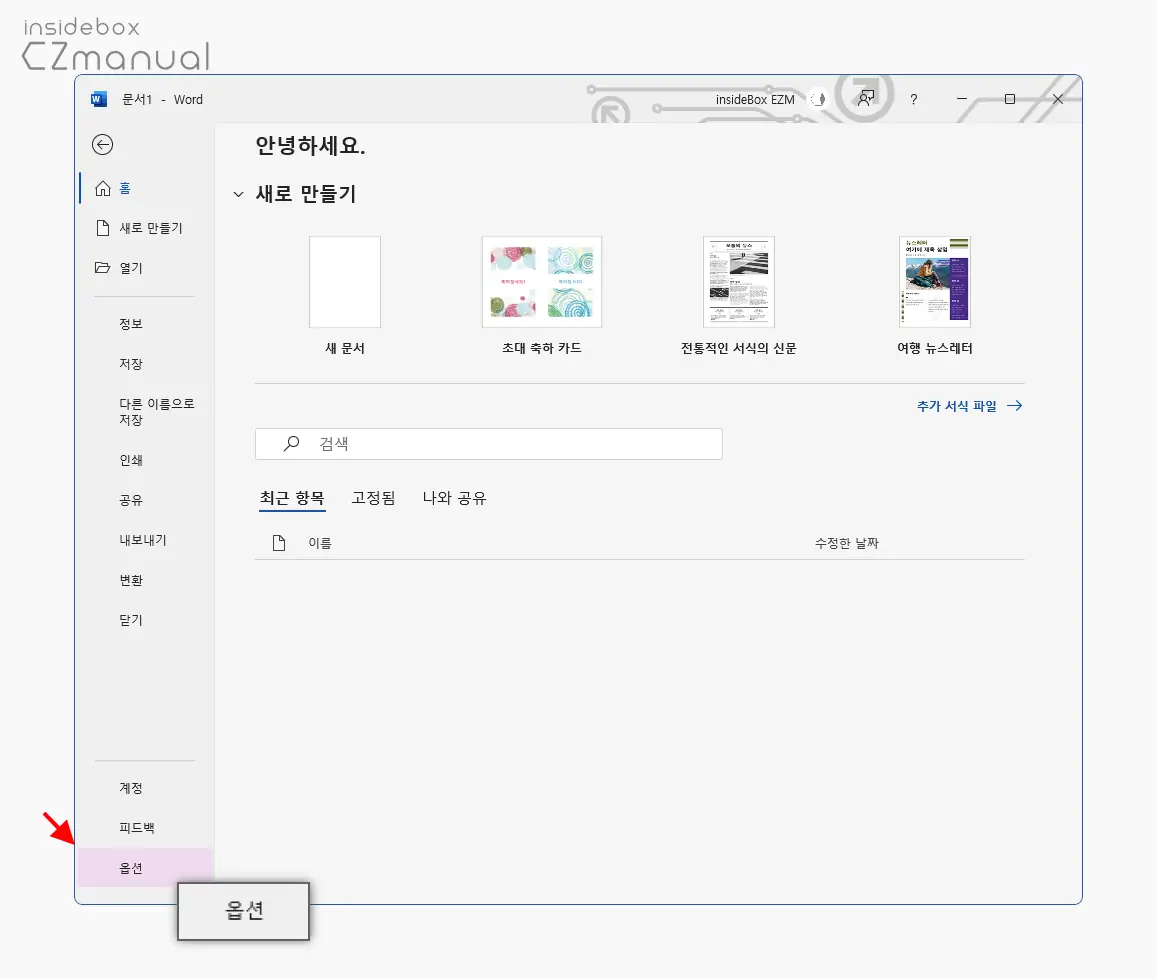Click the insideBox EZM account name

click(755, 99)
